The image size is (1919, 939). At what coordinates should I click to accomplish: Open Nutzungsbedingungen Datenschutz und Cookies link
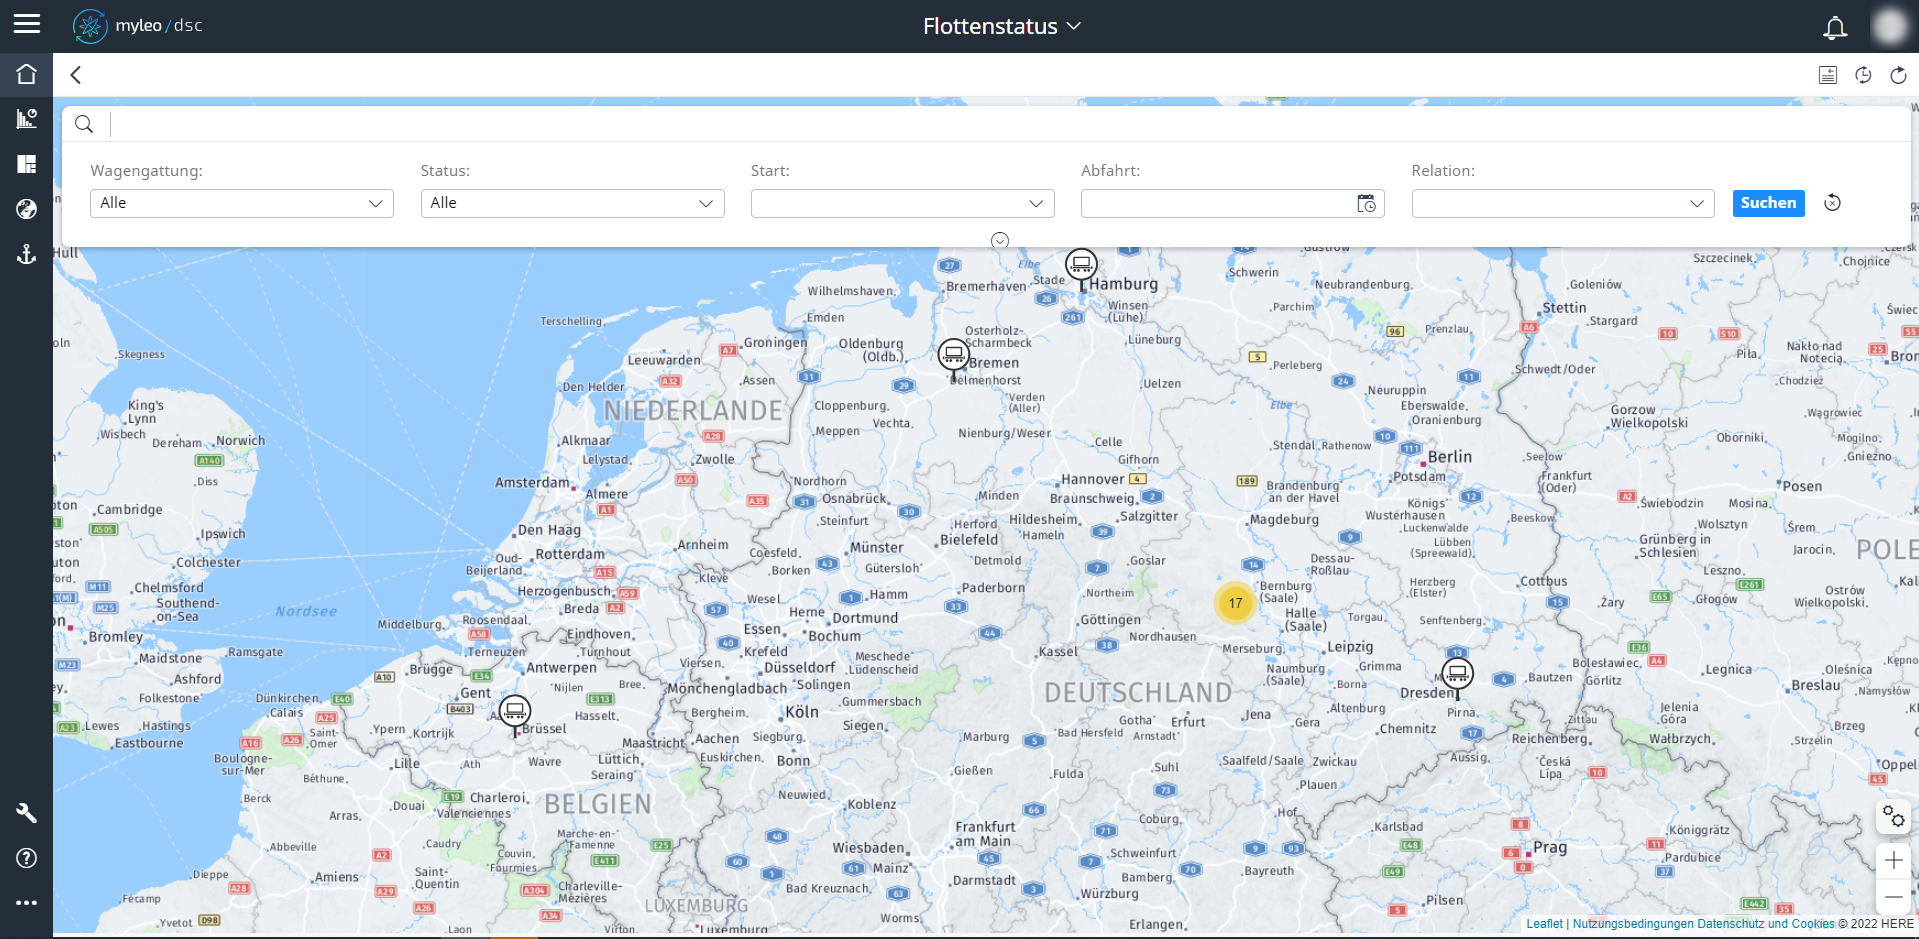click(1704, 924)
